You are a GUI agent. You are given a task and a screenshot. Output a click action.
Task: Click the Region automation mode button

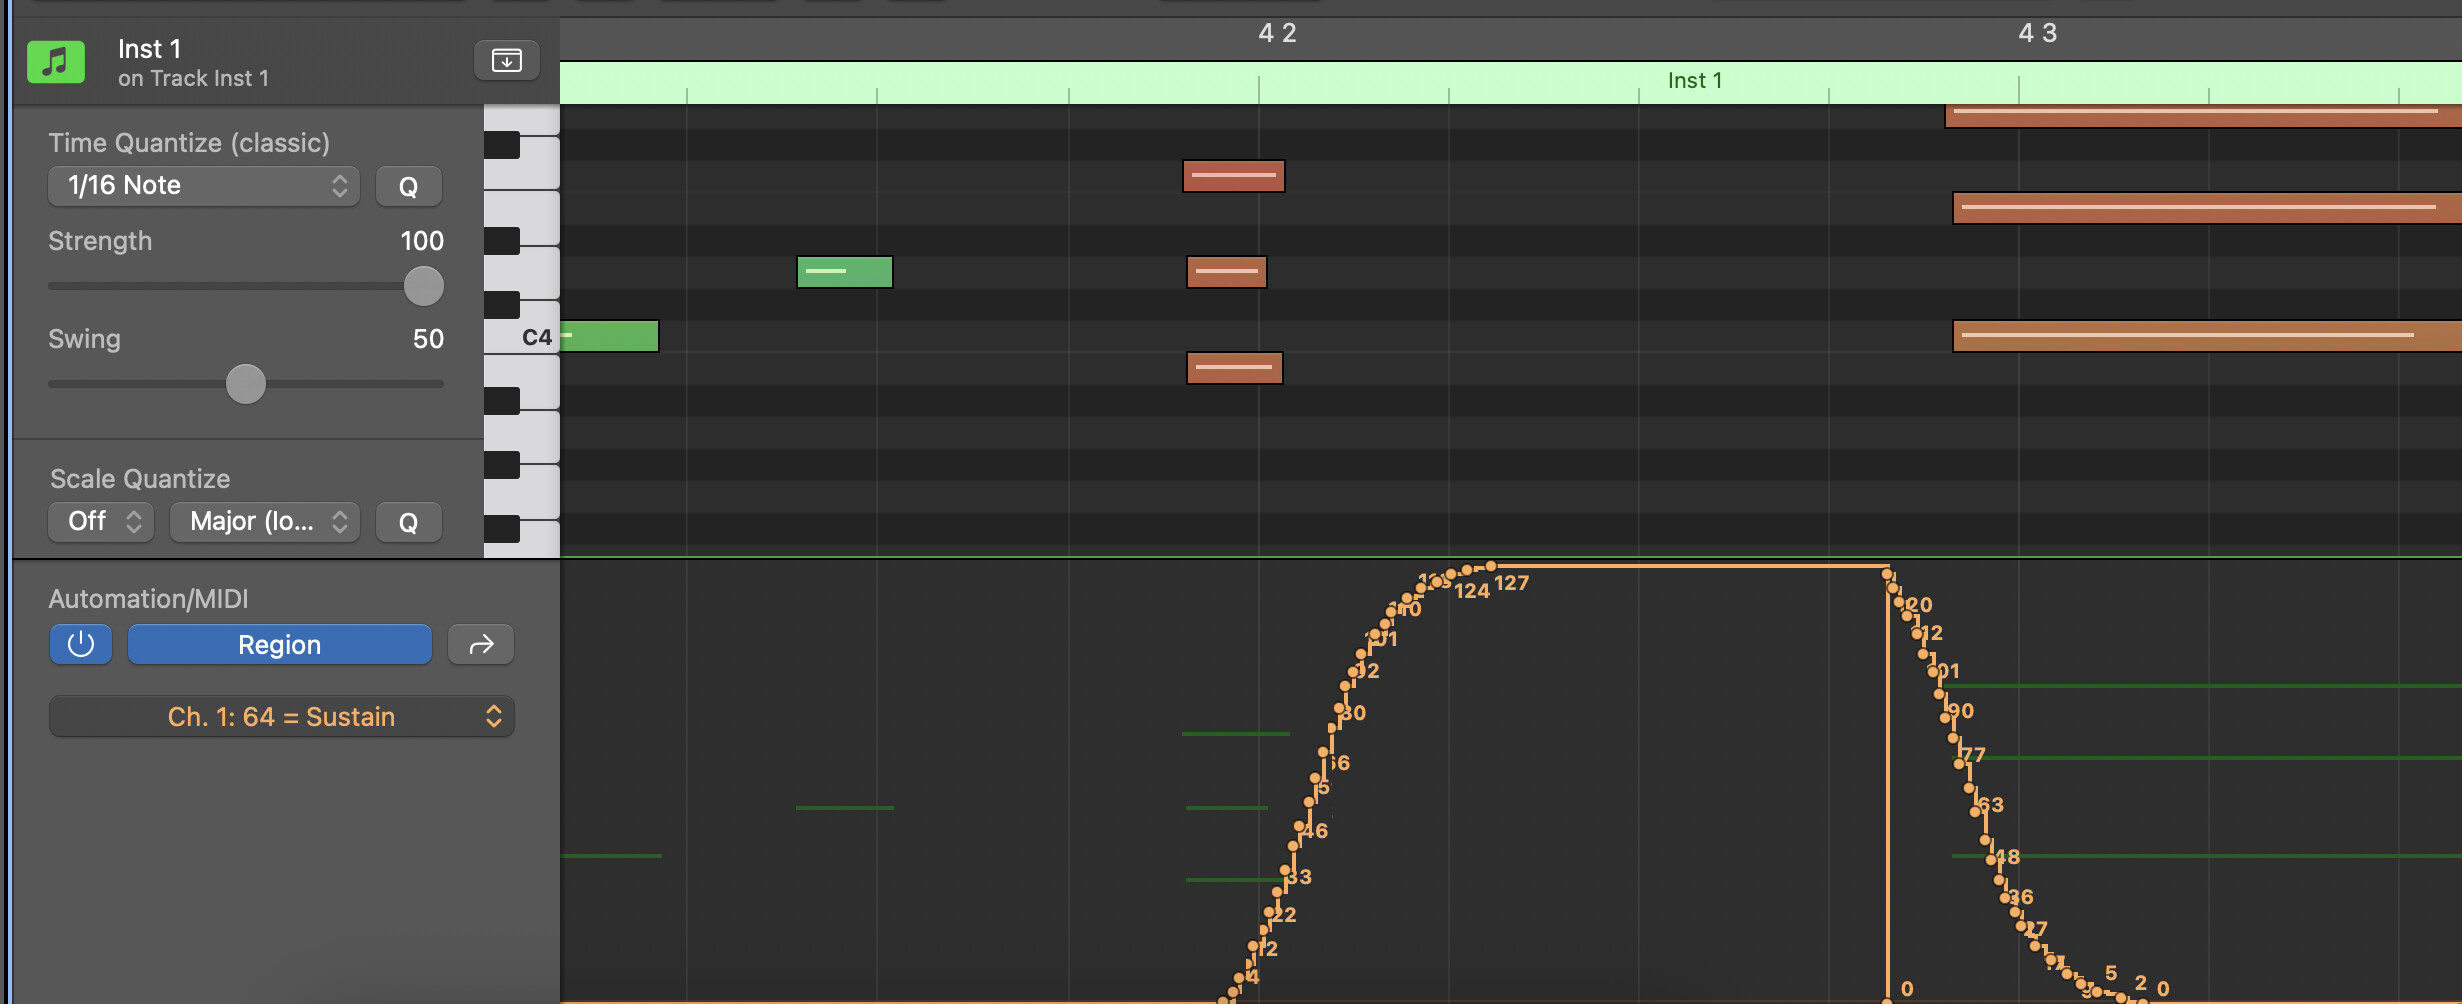280,645
